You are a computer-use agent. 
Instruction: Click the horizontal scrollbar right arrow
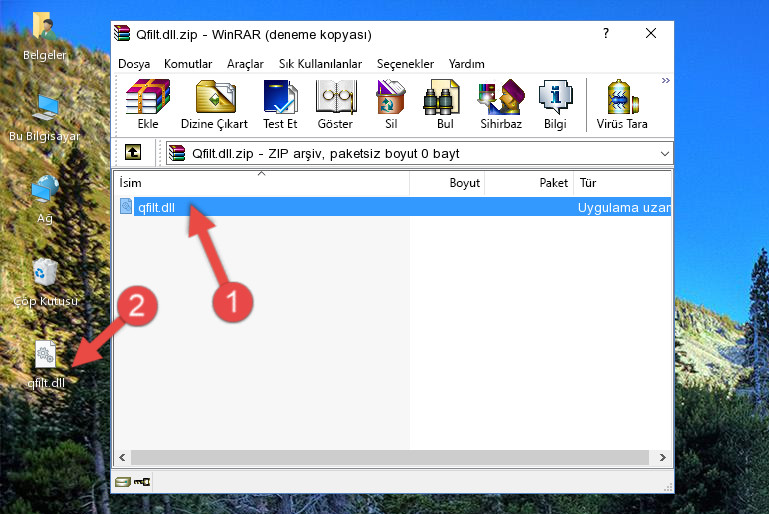663,458
